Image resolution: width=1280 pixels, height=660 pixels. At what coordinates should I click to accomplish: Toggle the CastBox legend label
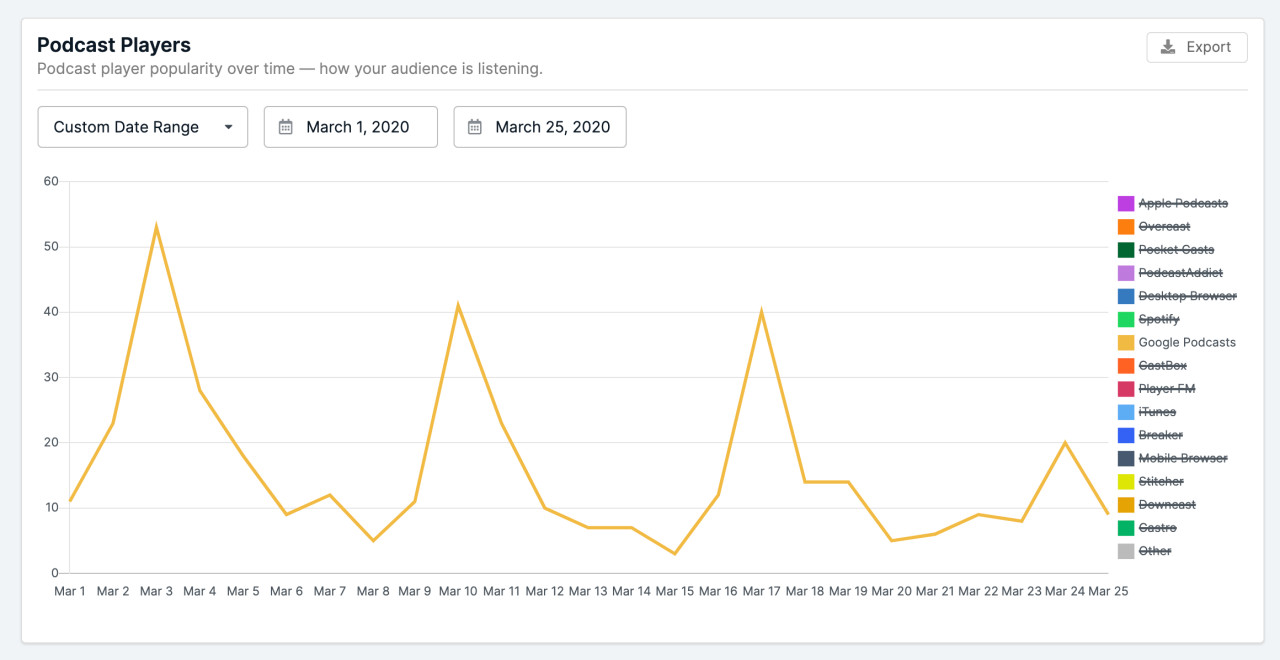pos(1162,366)
